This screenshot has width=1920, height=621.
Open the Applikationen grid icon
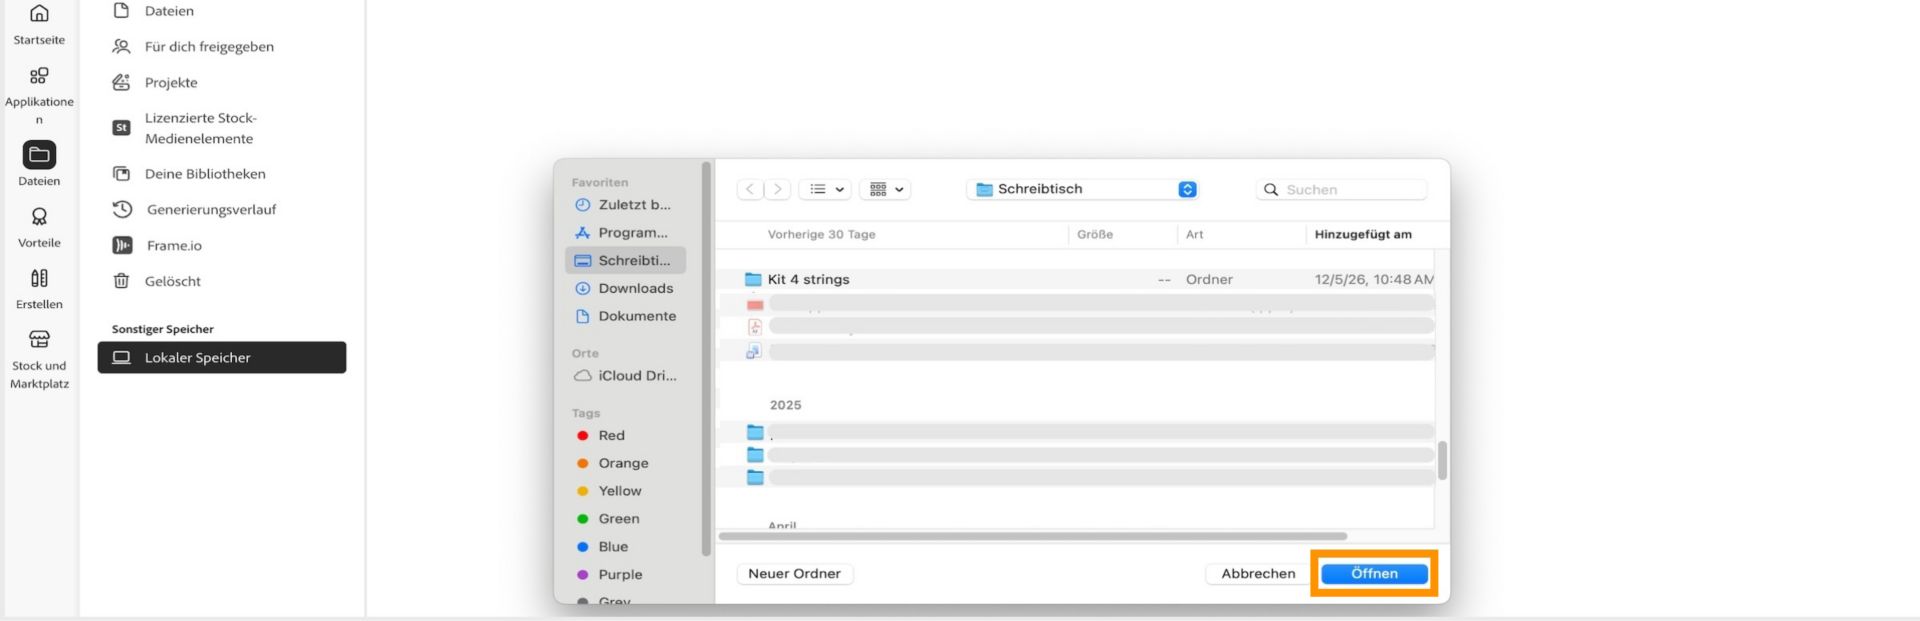(x=39, y=76)
